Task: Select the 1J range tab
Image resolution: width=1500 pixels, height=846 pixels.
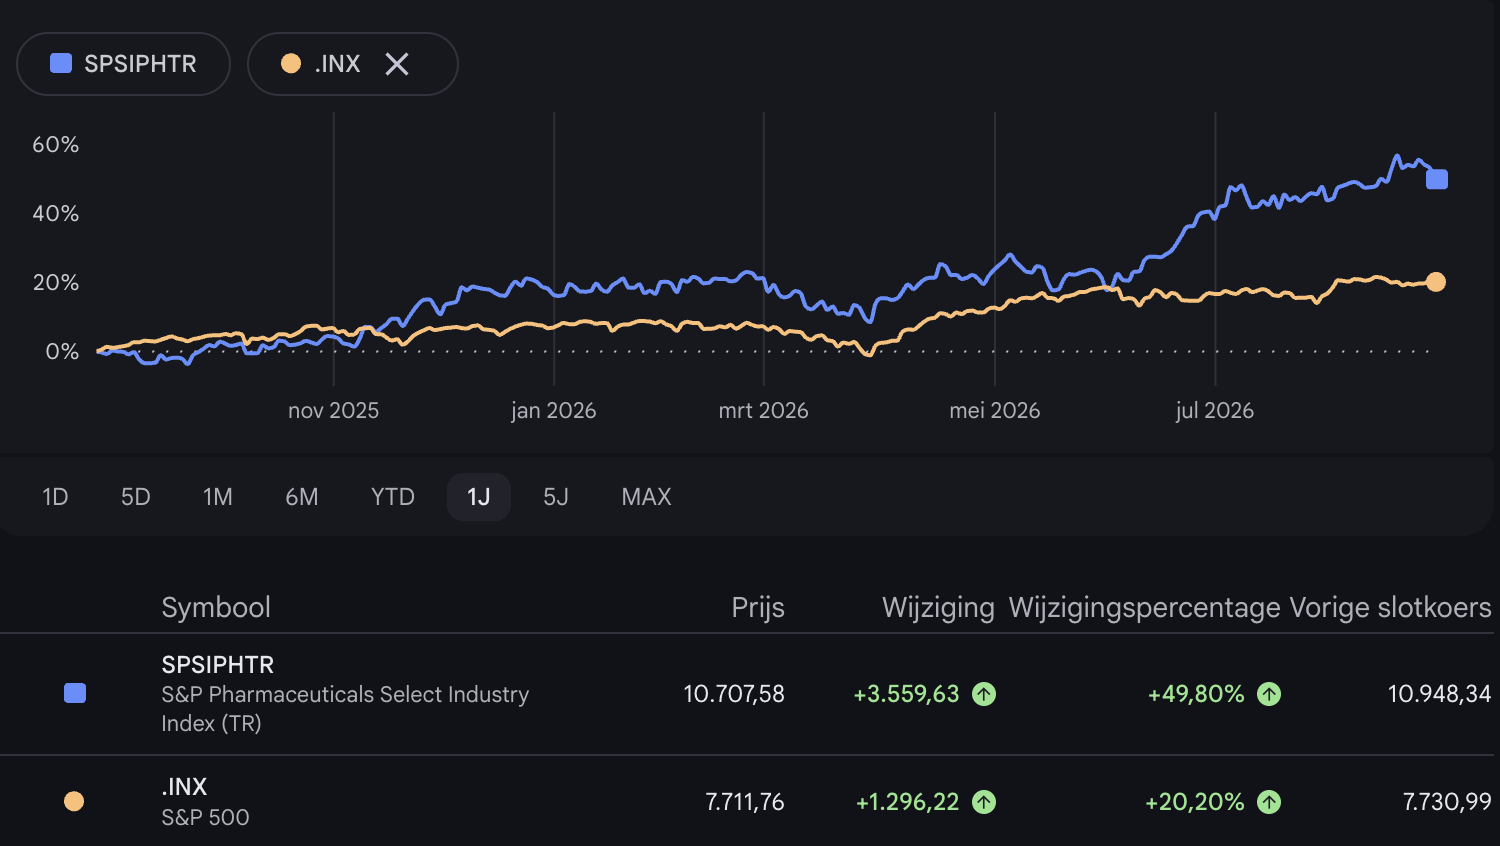Action: pyautogui.click(x=479, y=497)
